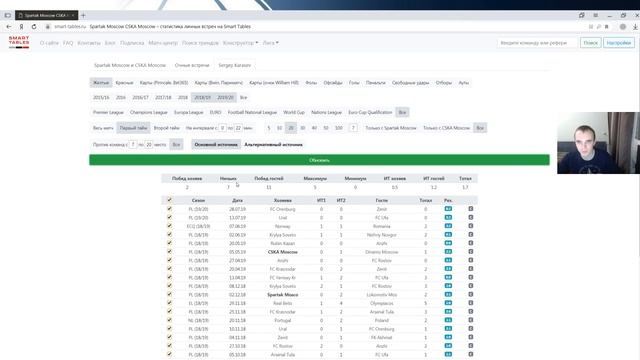640x360 pixels.
Task: Click dark details icon for Rubin Kazan 20.05.19 row
Action: tap(471, 243)
